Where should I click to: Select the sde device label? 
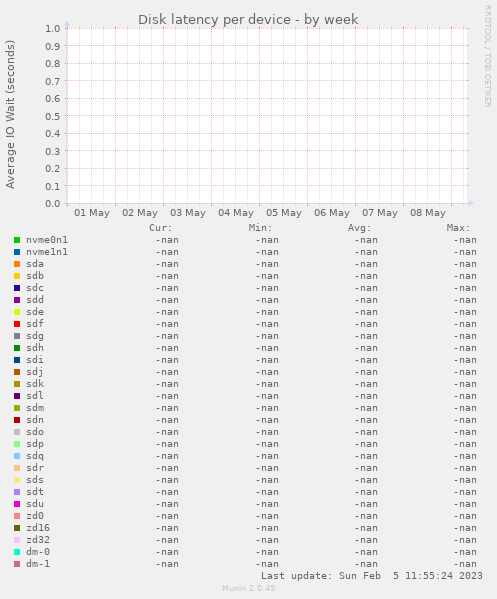pyautogui.click(x=35, y=312)
